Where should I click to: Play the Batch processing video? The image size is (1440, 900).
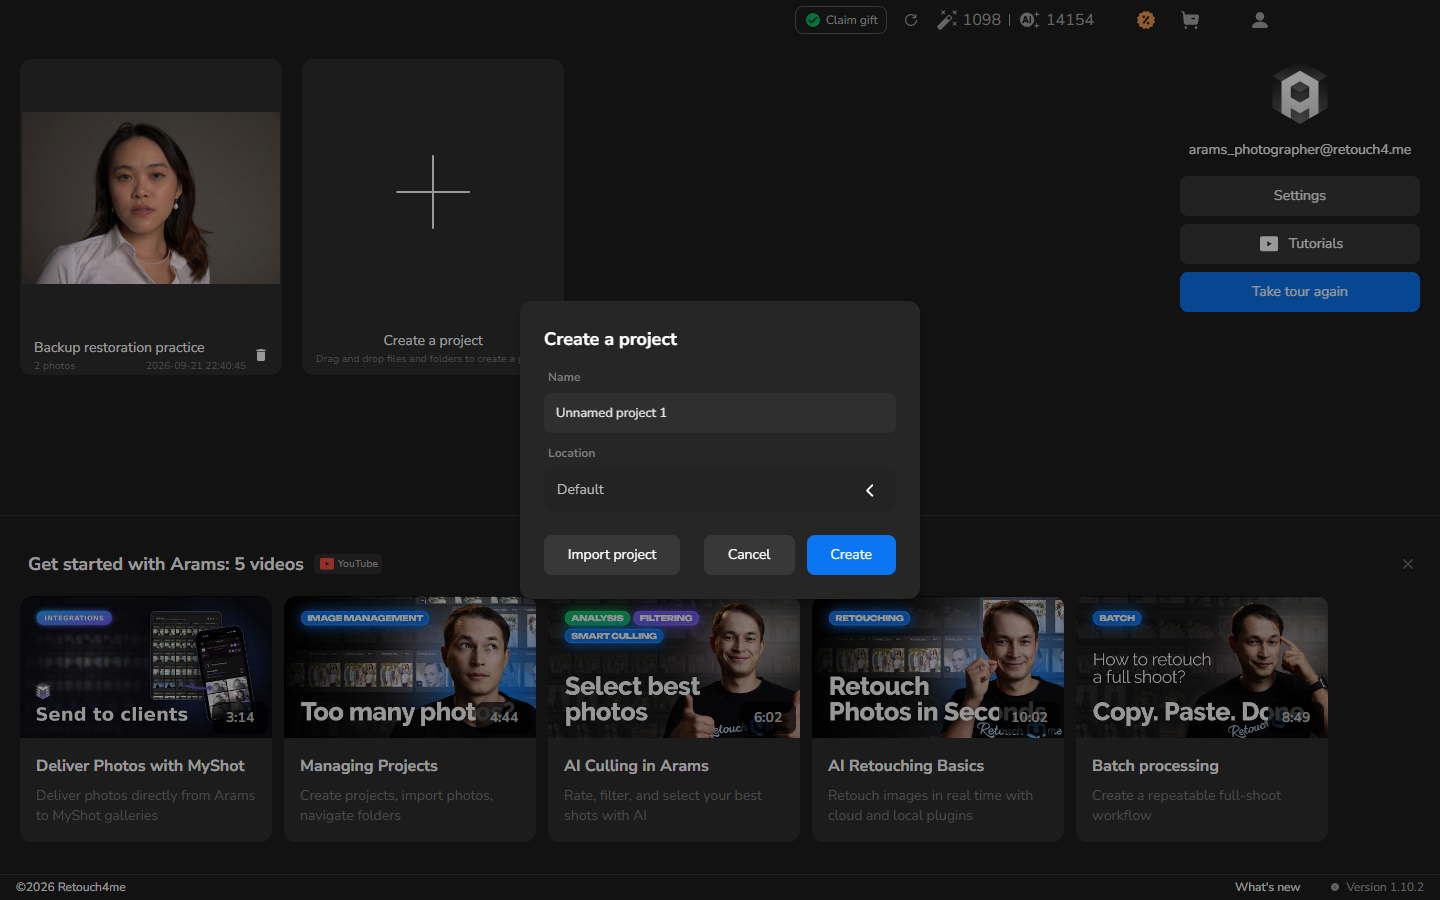pos(1202,667)
